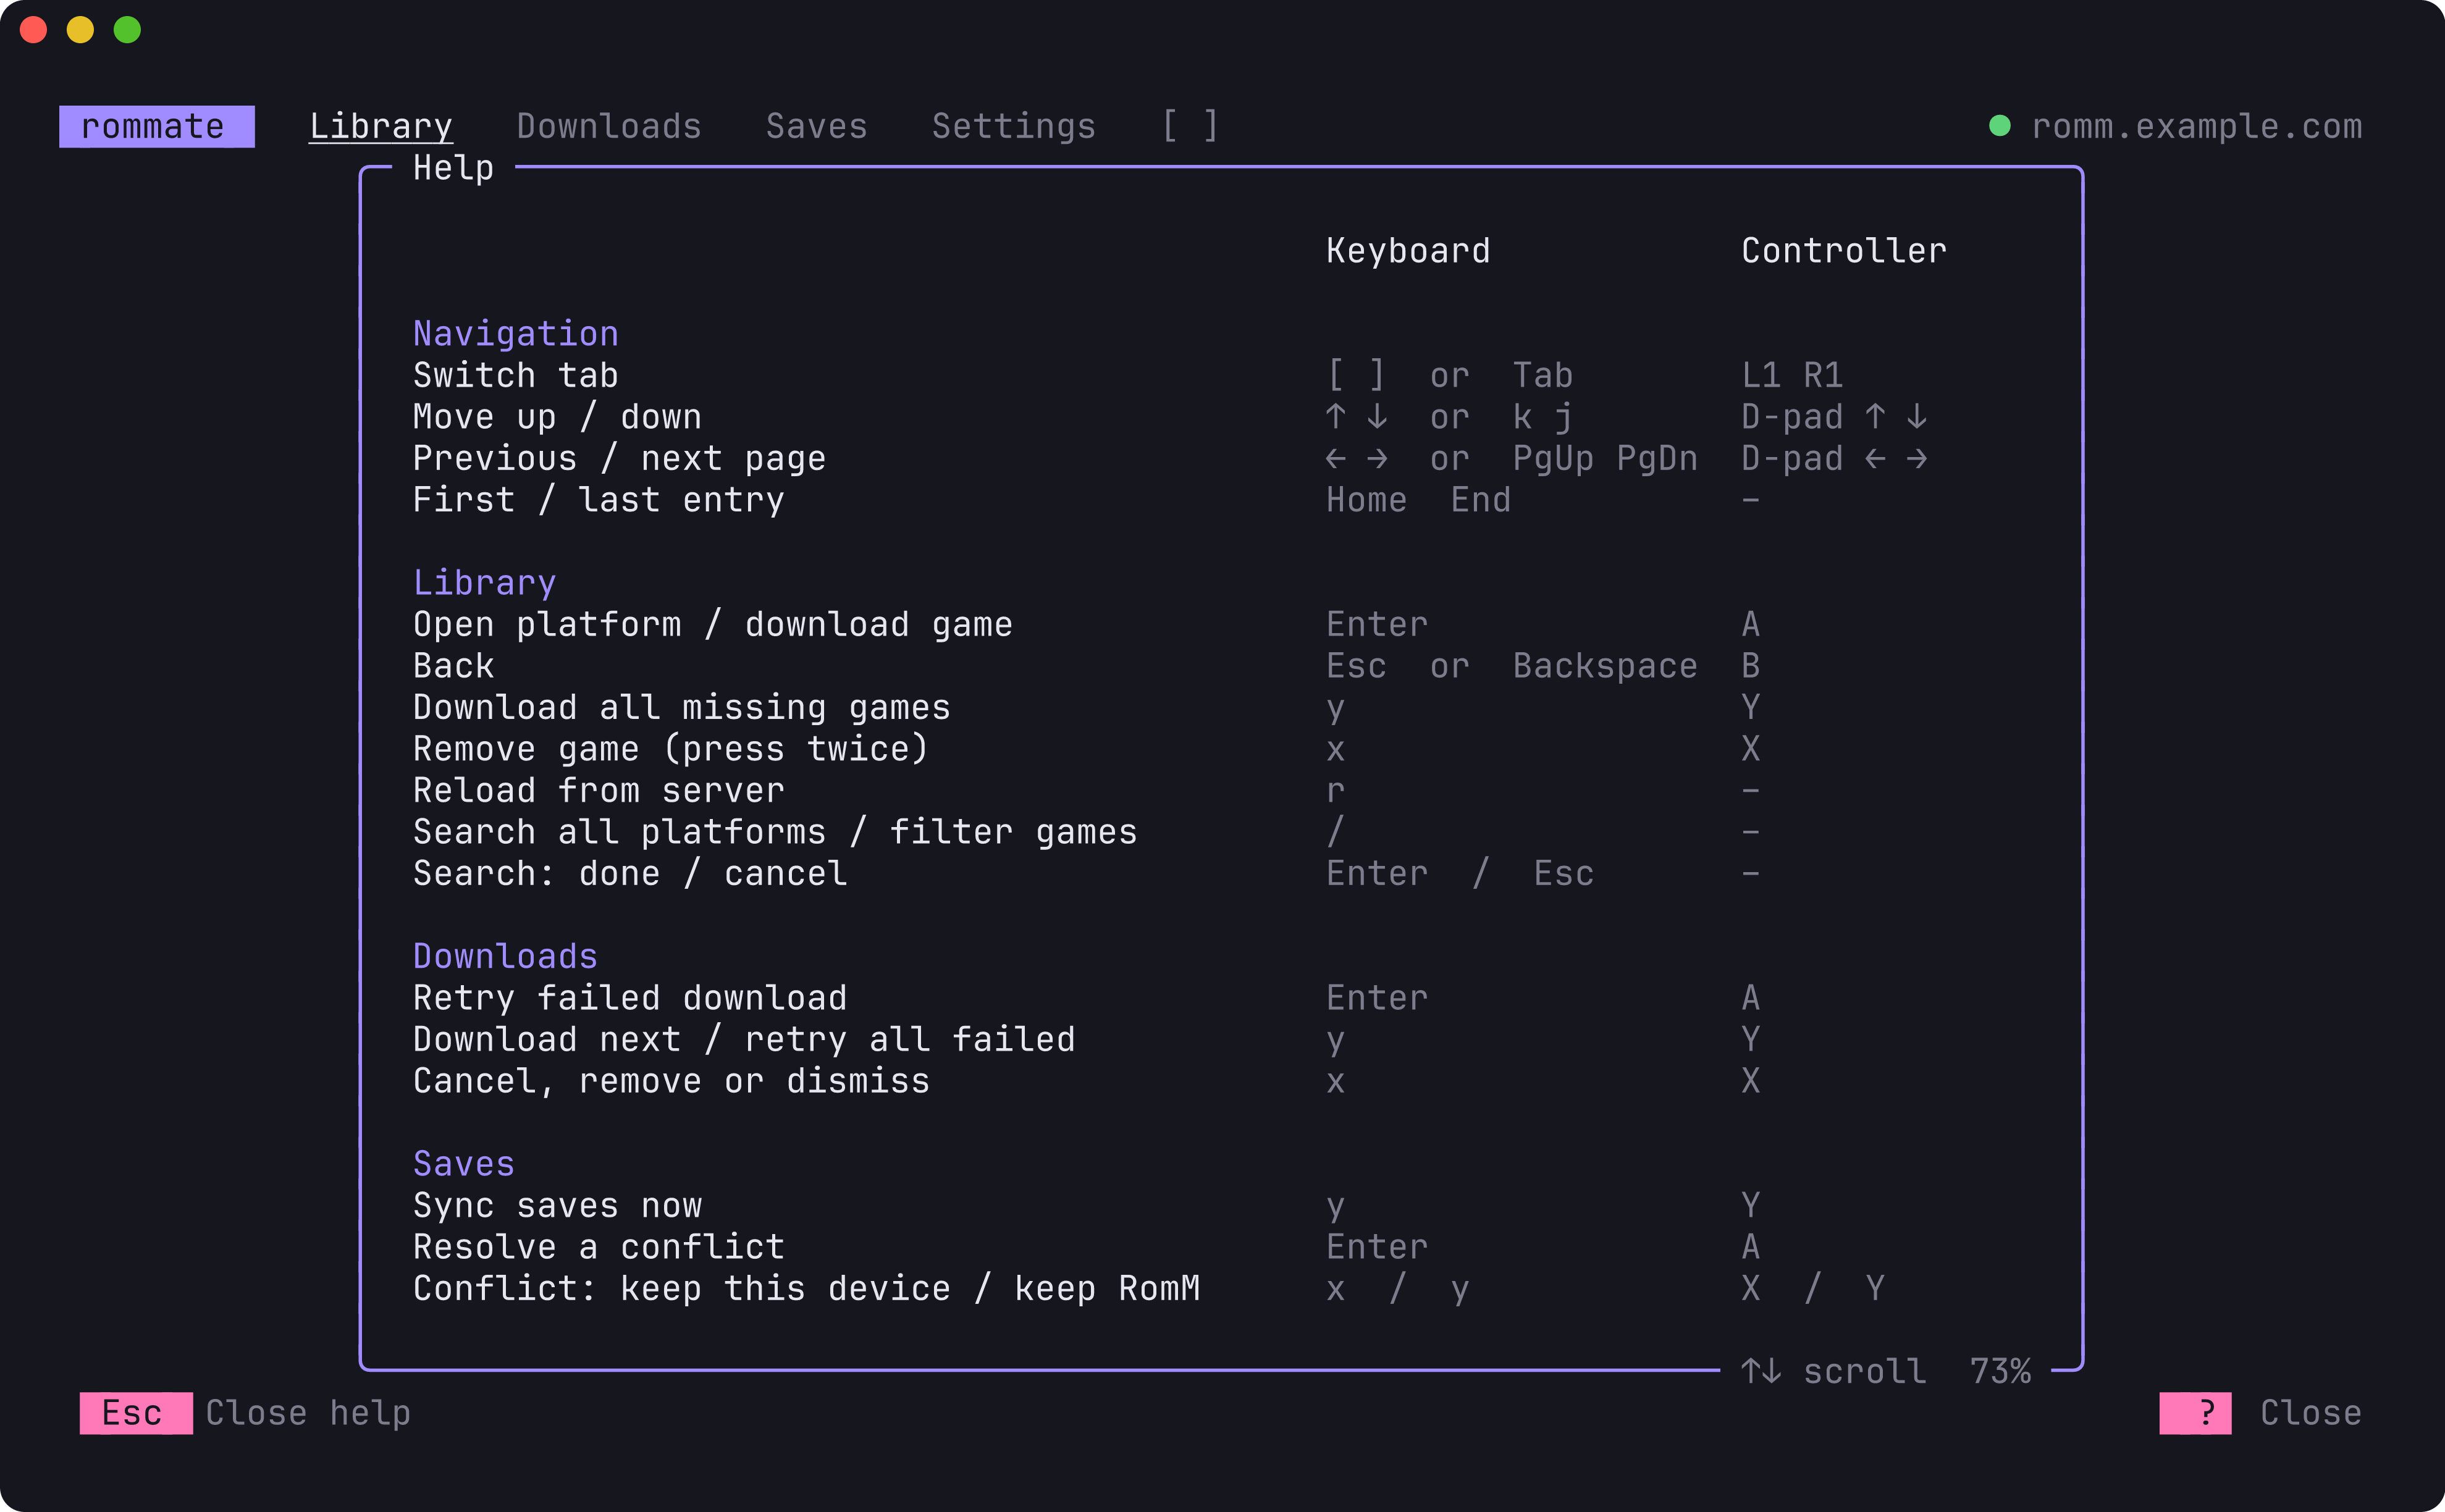Click the Help panel title
The width and height of the screenshot is (2445, 1512).
coord(454,168)
